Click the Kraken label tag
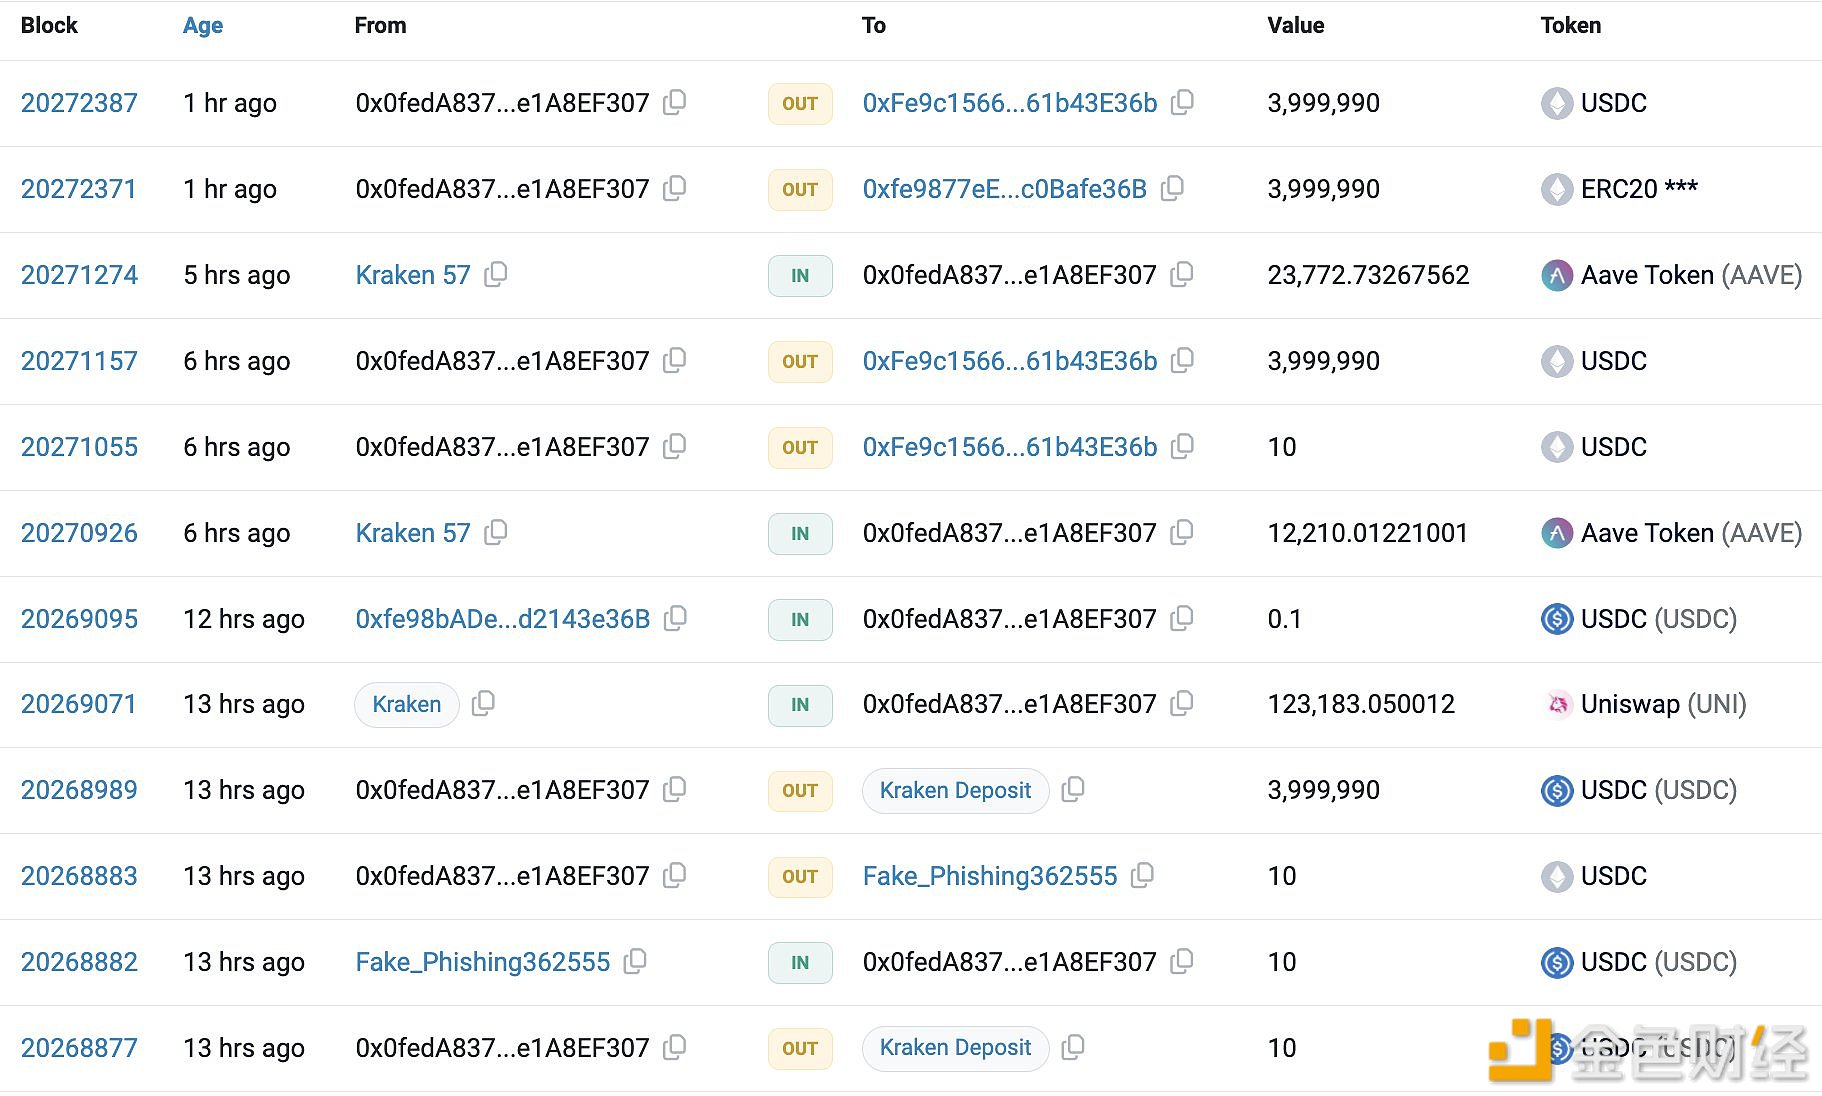 click(x=406, y=704)
